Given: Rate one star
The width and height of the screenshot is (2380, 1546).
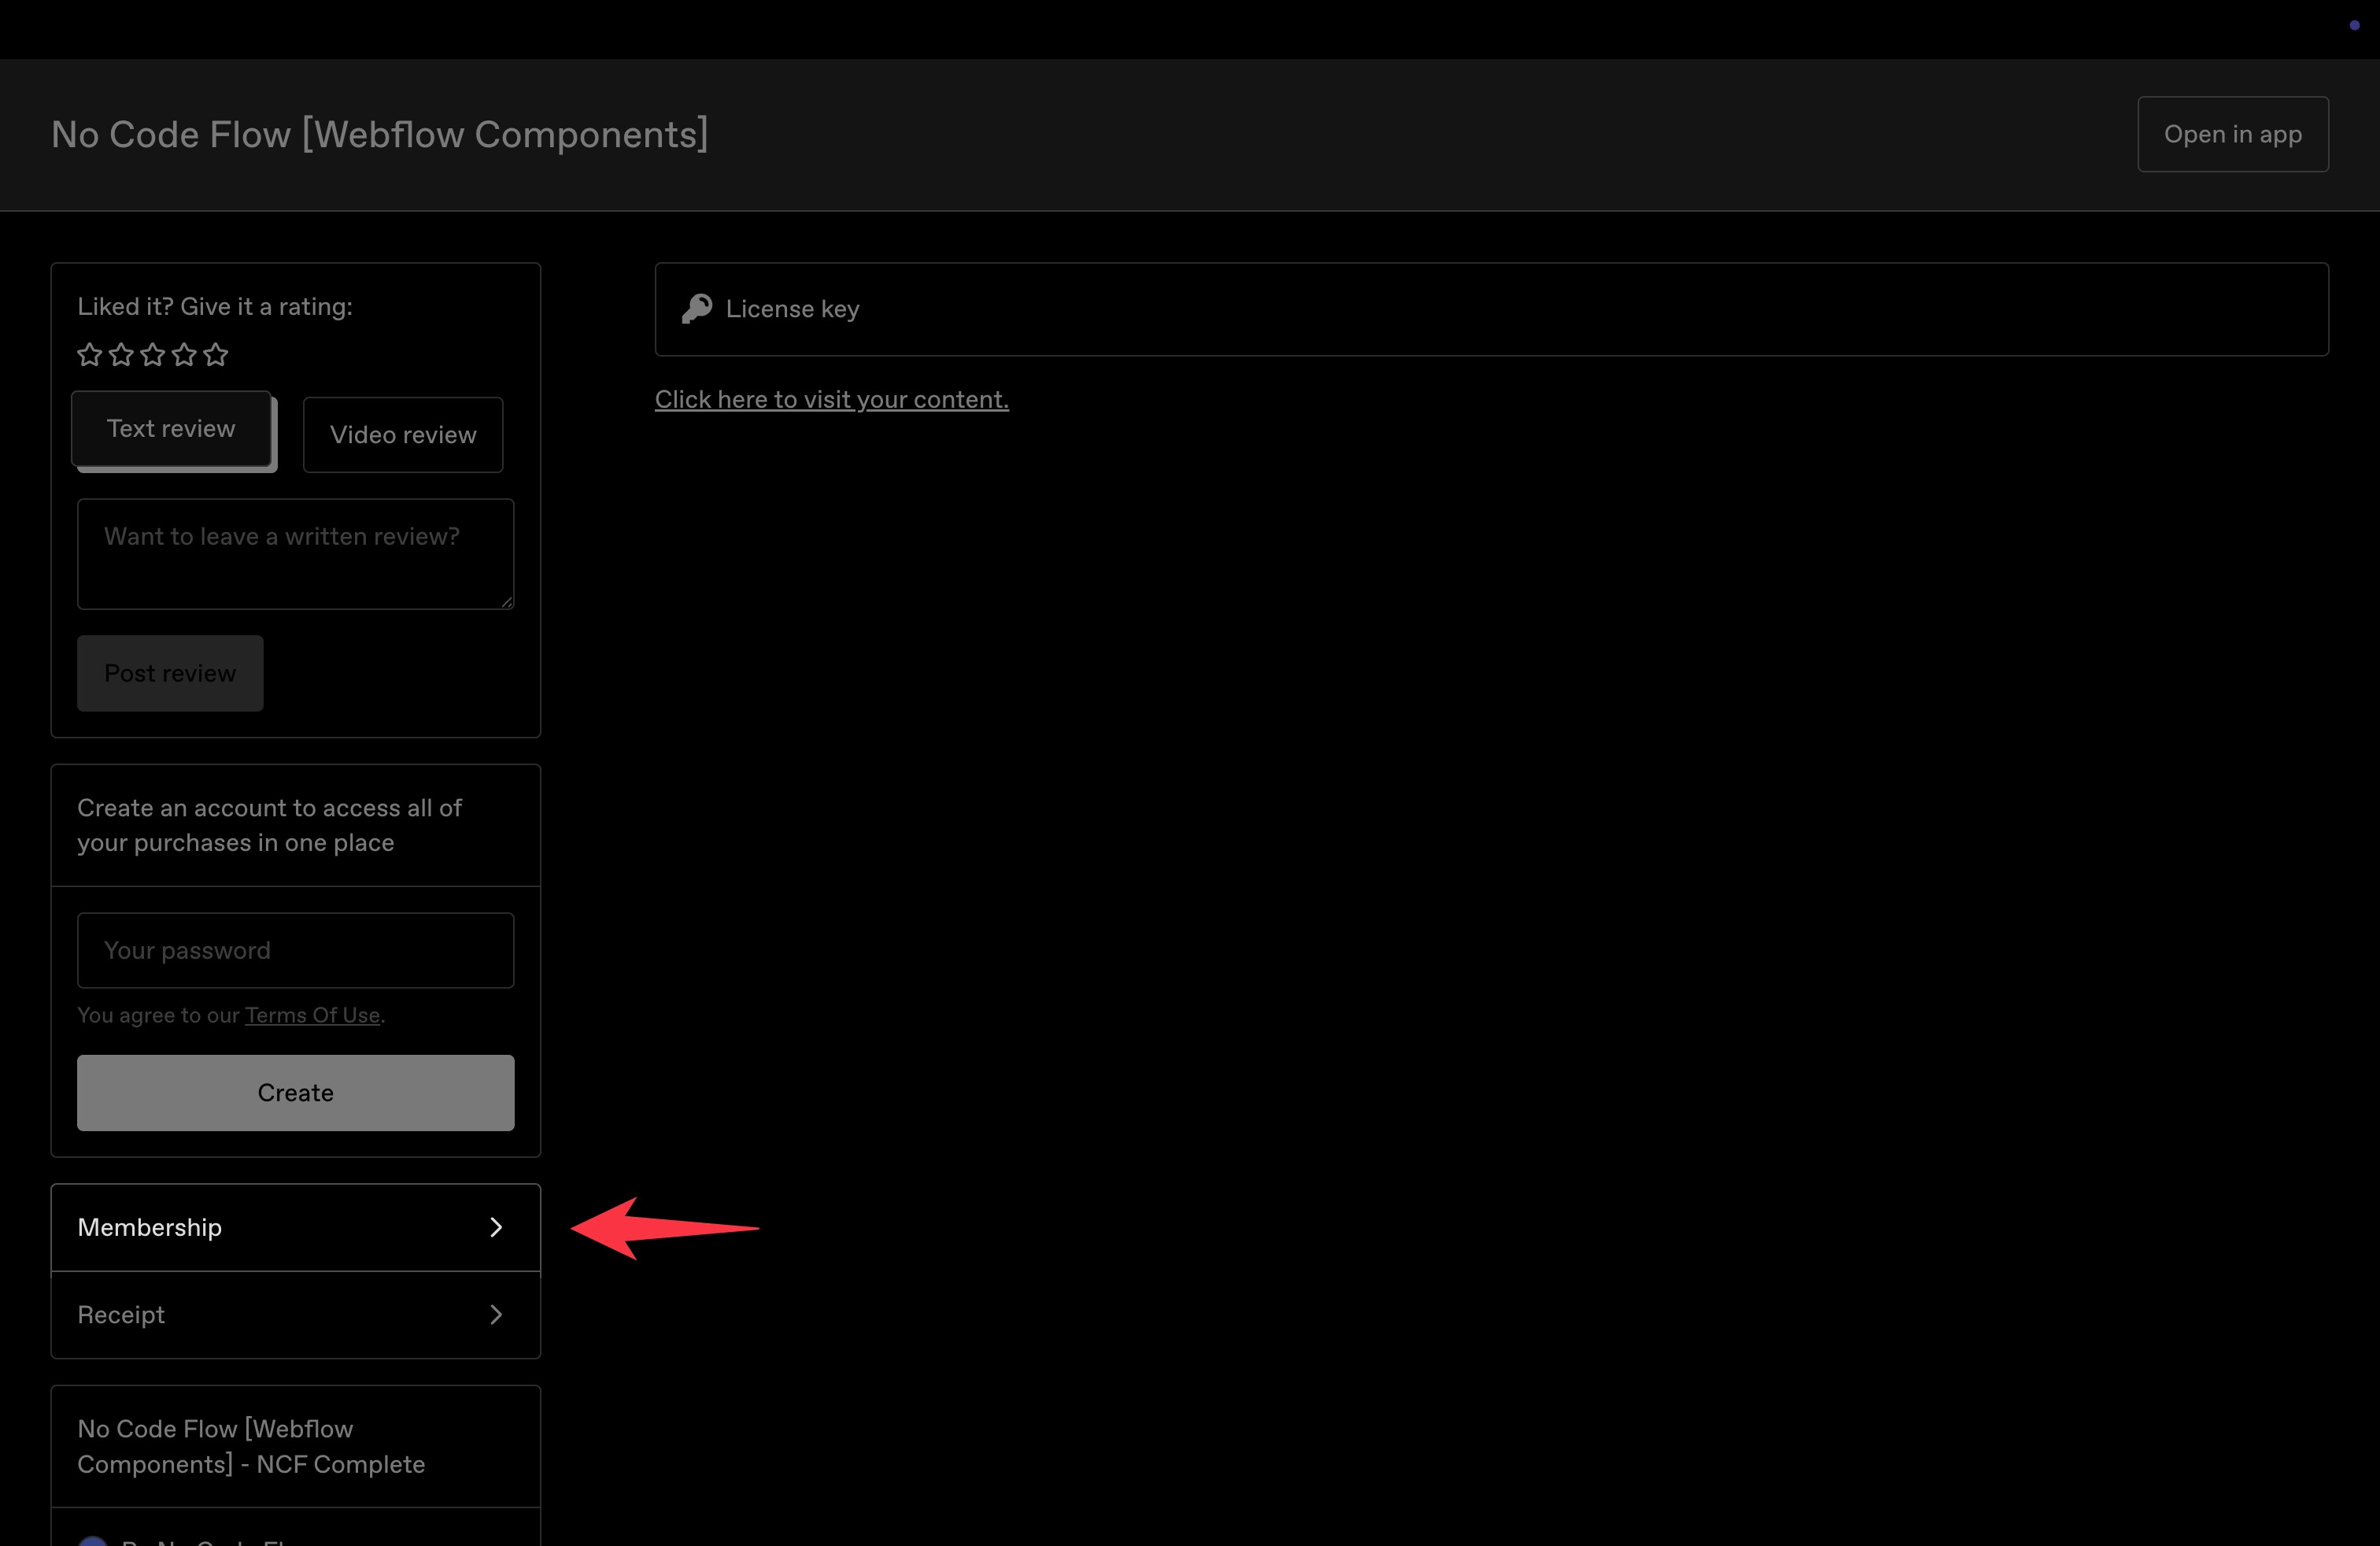Looking at the screenshot, I should tap(90, 354).
